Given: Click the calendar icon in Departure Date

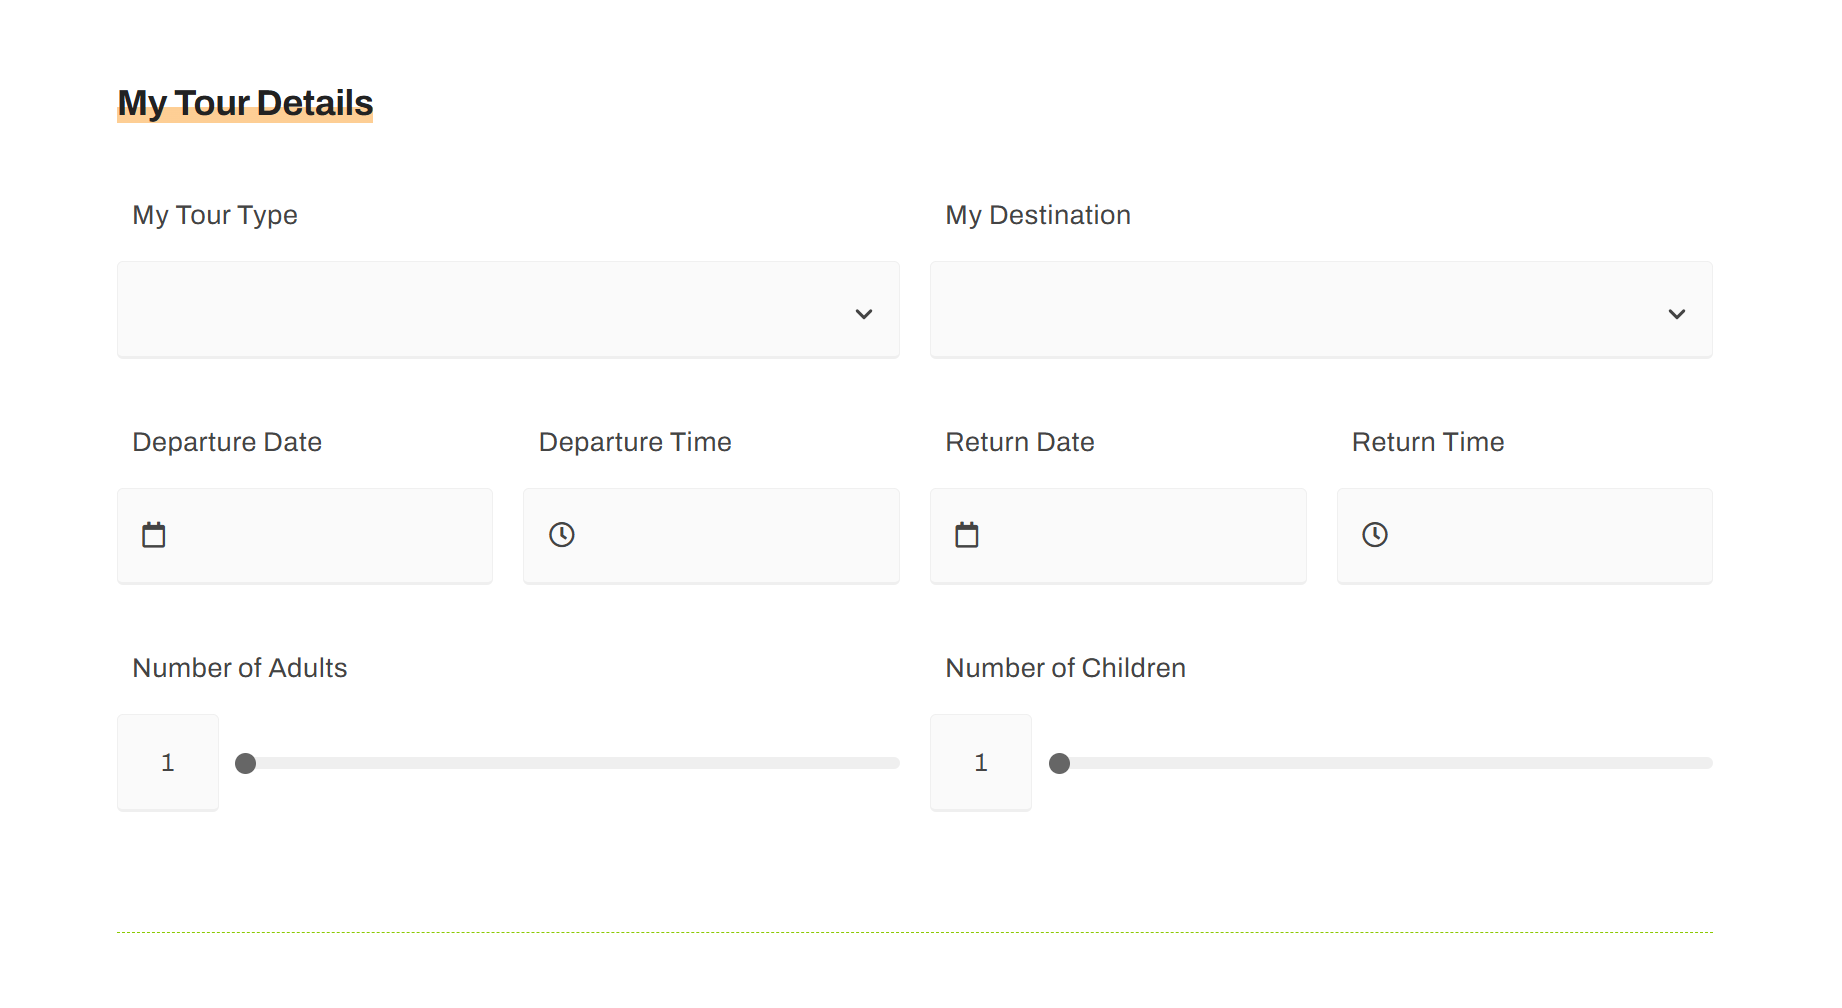Looking at the screenshot, I should pyautogui.click(x=154, y=535).
